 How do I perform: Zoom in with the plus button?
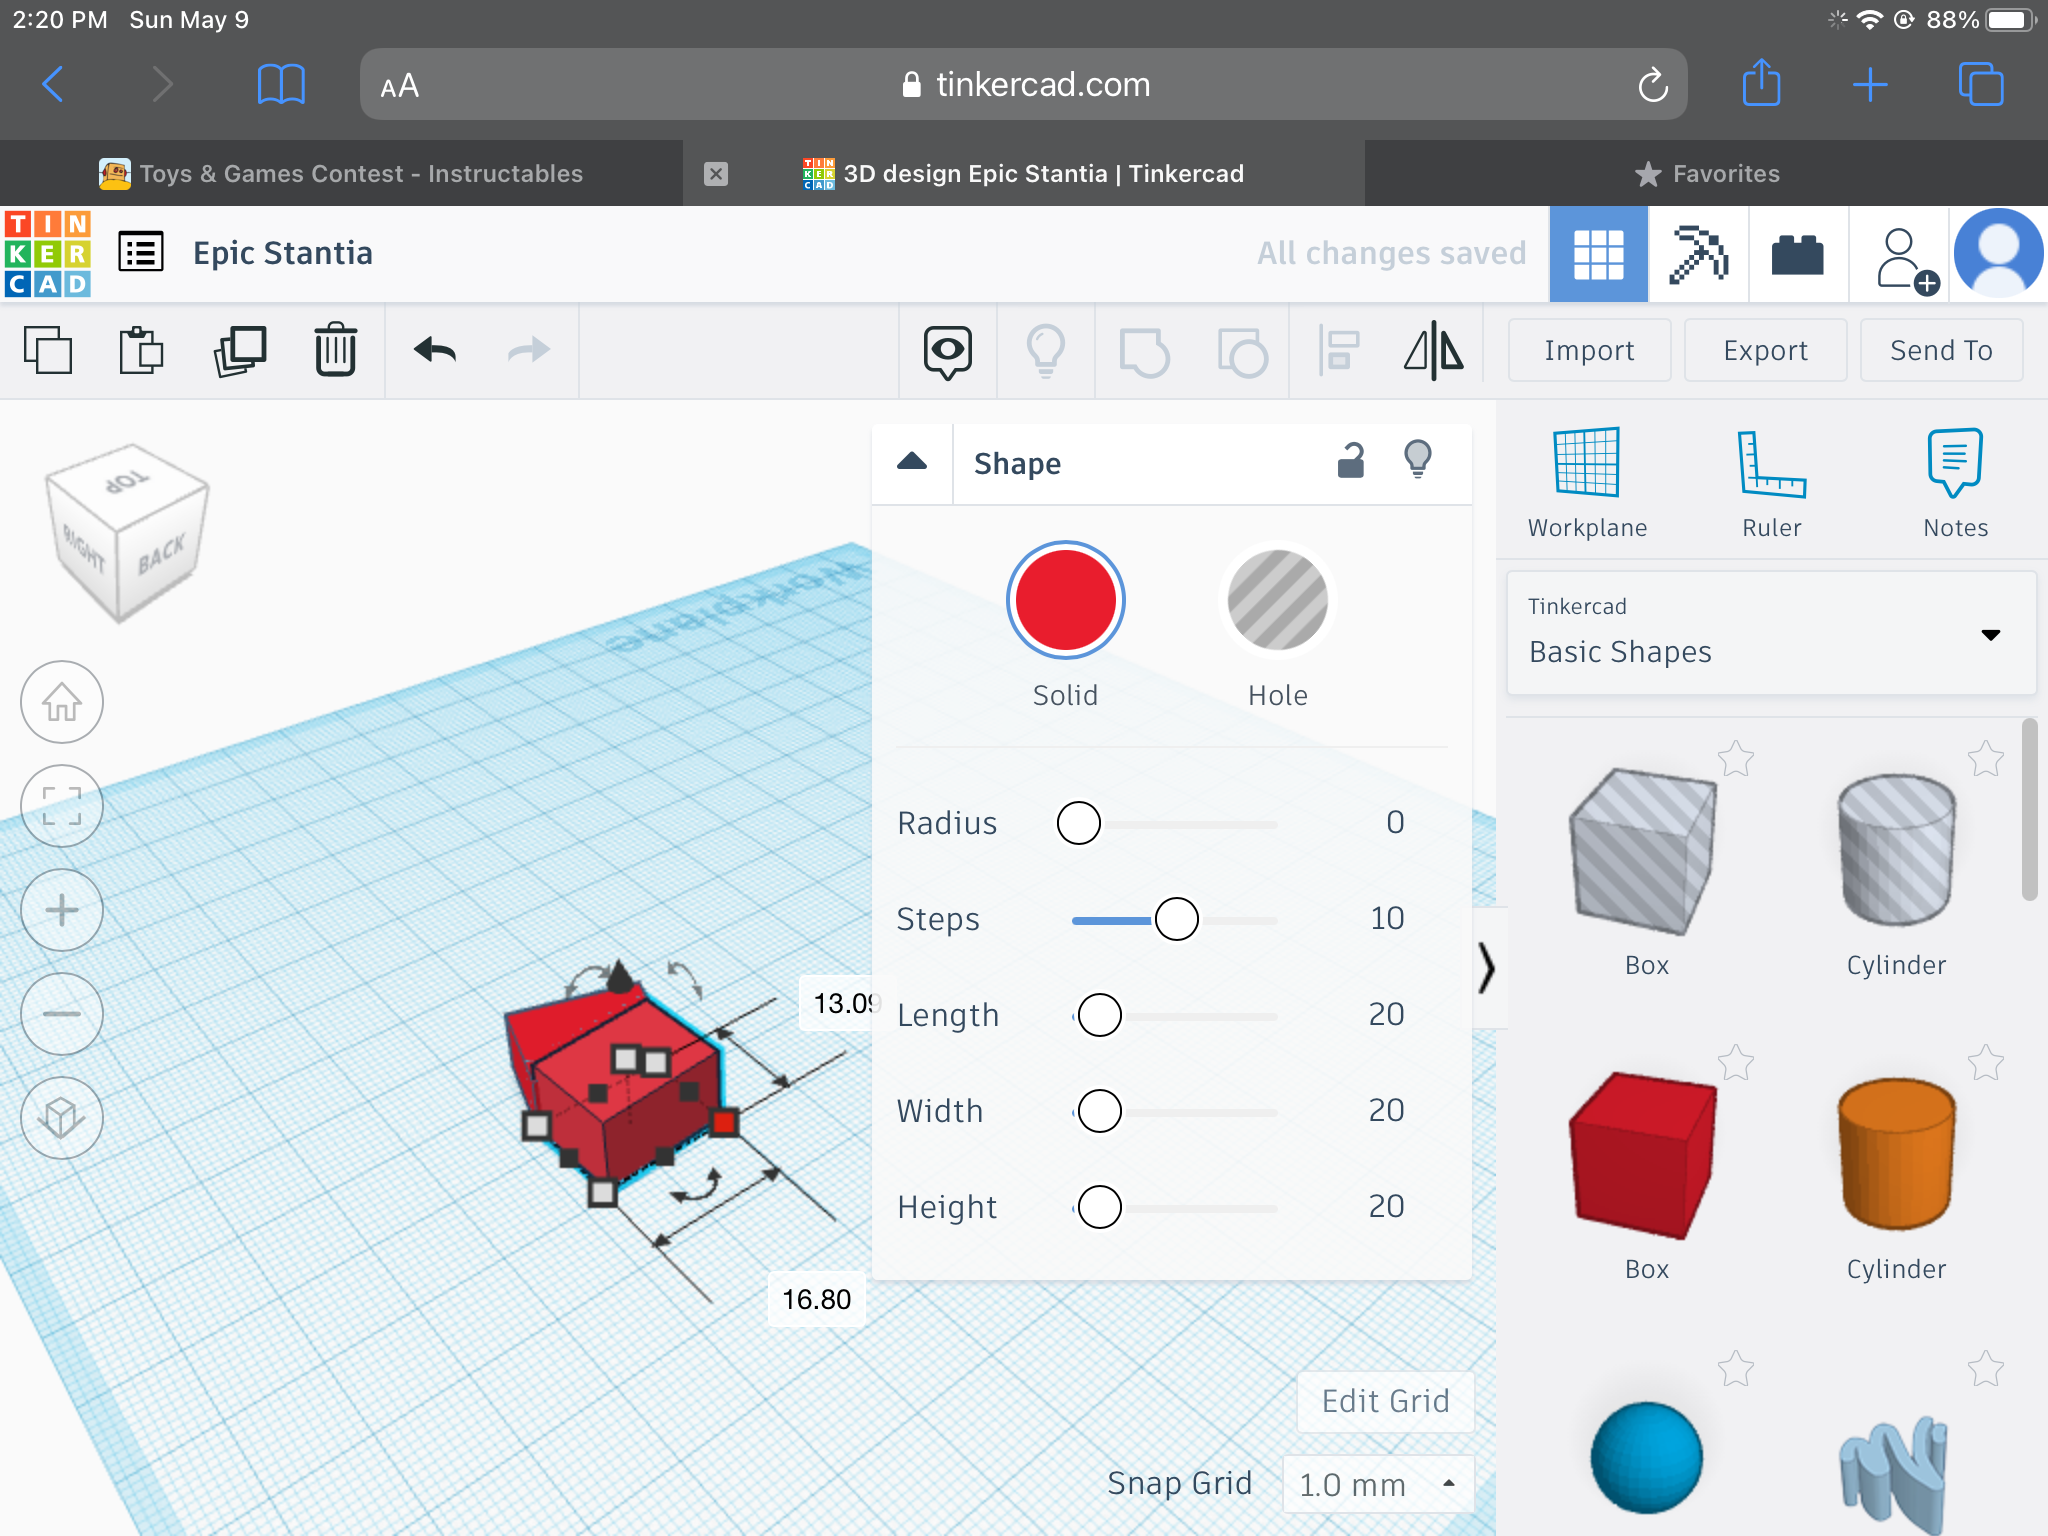62,910
